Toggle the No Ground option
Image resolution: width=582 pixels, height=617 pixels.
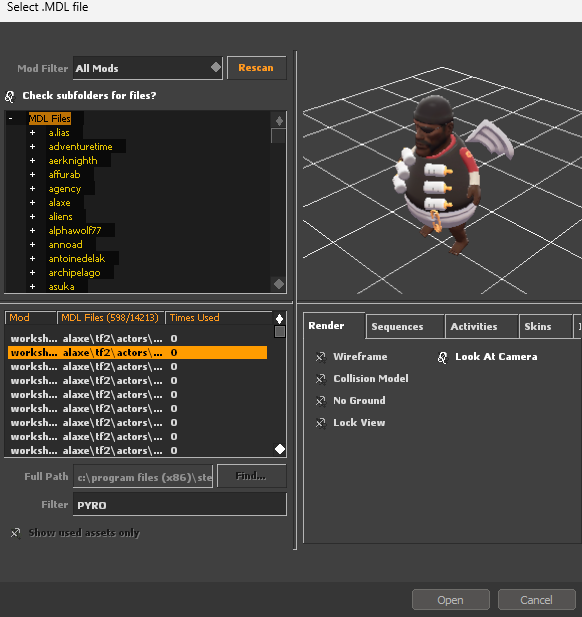pos(321,401)
